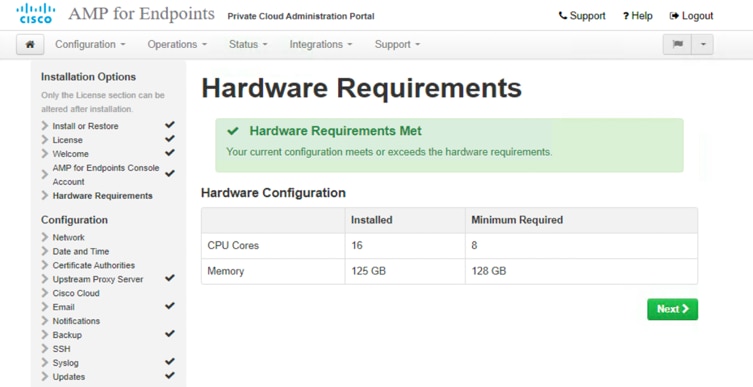This screenshot has width=753, height=387.
Task: Open Certificate Authorities section
Action: pos(94,266)
